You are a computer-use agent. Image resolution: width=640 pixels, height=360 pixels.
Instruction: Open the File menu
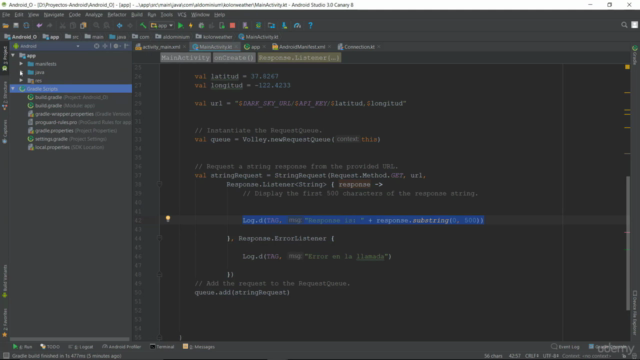pyautogui.click(x=6, y=15)
